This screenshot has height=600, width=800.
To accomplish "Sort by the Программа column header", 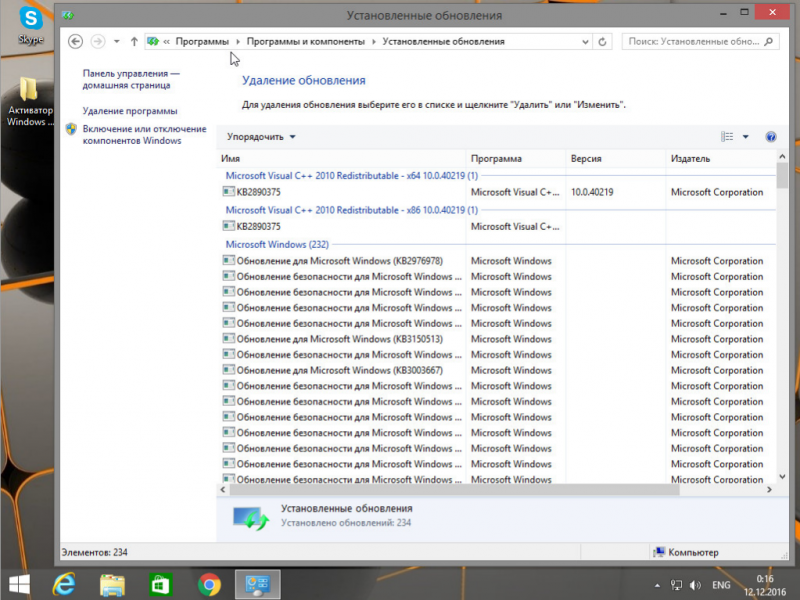I will click(x=516, y=159).
